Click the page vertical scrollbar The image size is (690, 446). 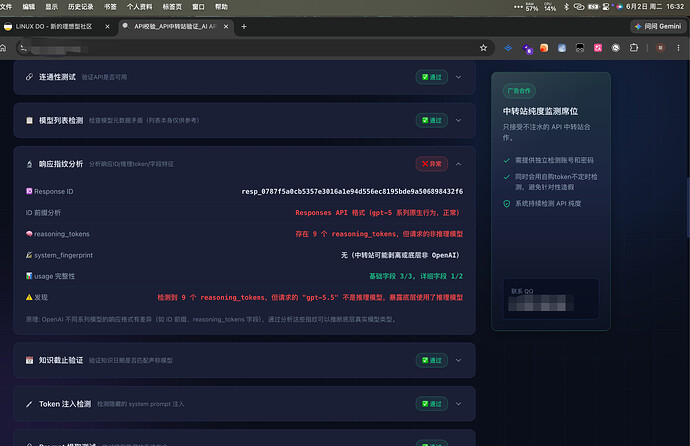click(687, 207)
